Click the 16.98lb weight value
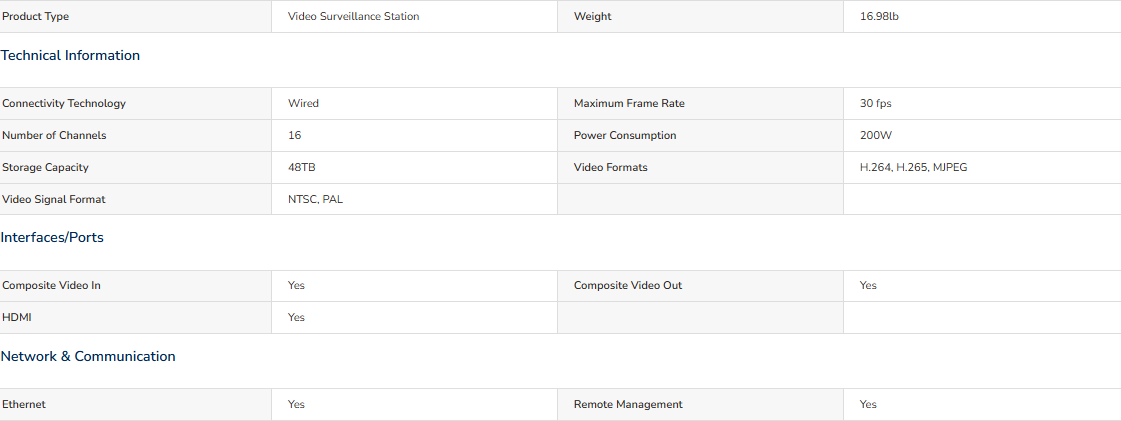Viewport: 1121px width, 421px height. click(x=879, y=16)
